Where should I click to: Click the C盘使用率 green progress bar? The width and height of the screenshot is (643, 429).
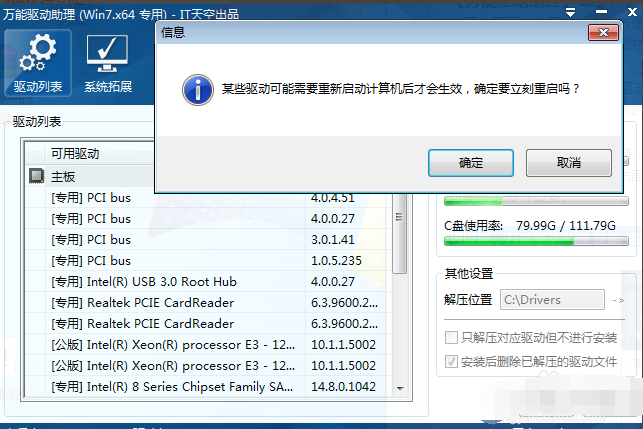[x=536, y=242]
